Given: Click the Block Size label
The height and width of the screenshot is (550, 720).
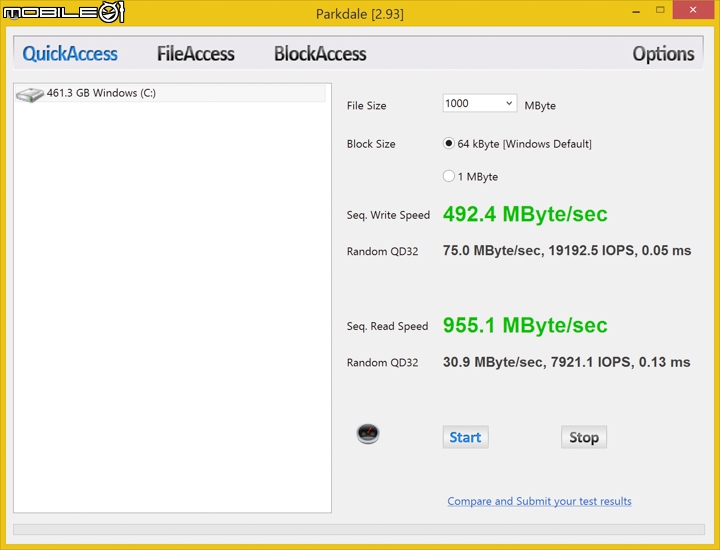Looking at the screenshot, I should coord(371,144).
